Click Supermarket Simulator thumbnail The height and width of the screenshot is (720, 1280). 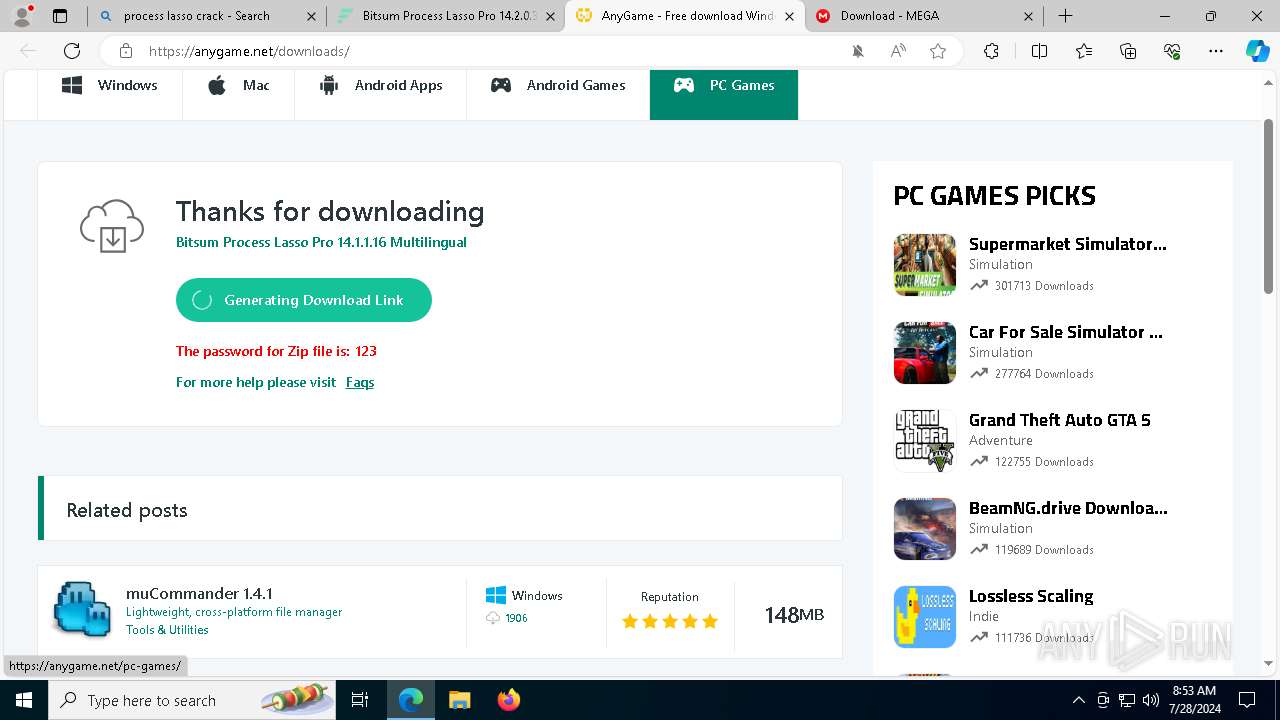925,265
